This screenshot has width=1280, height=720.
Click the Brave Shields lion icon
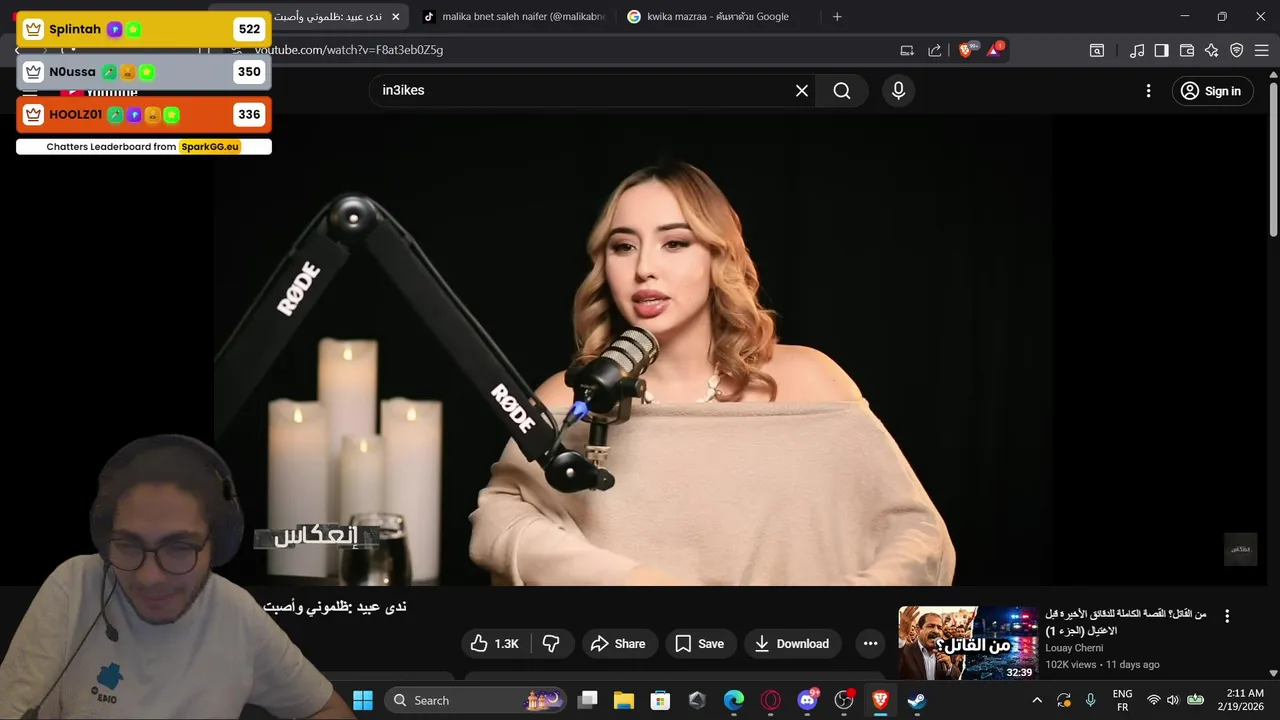966,50
